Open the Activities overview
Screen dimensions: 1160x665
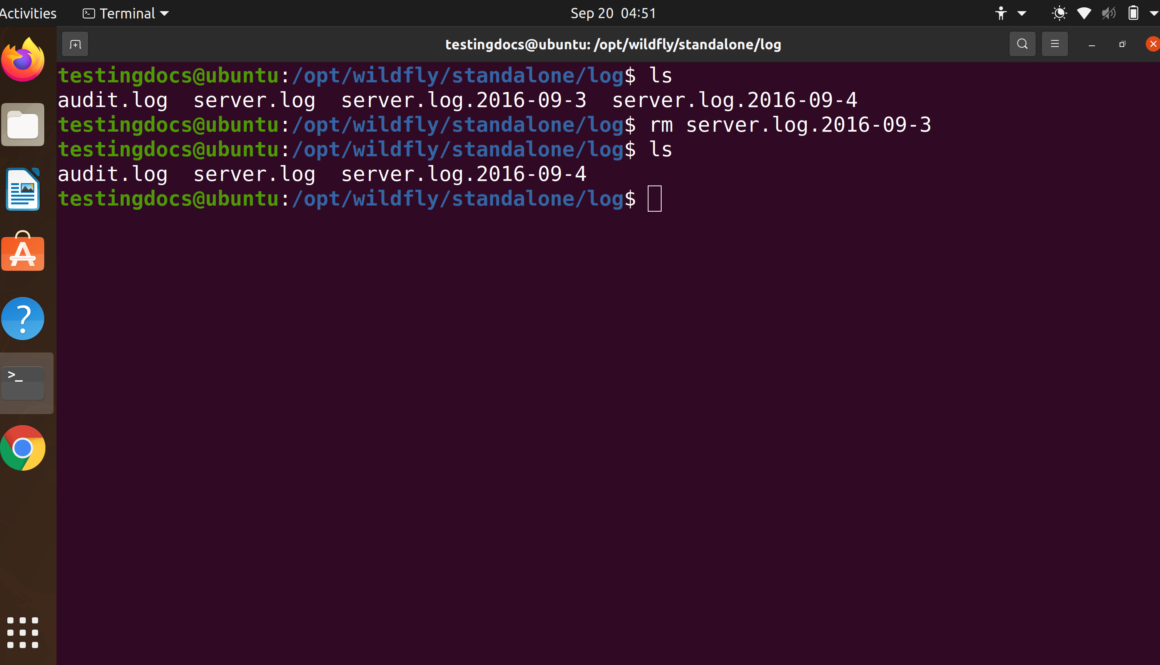(28, 13)
